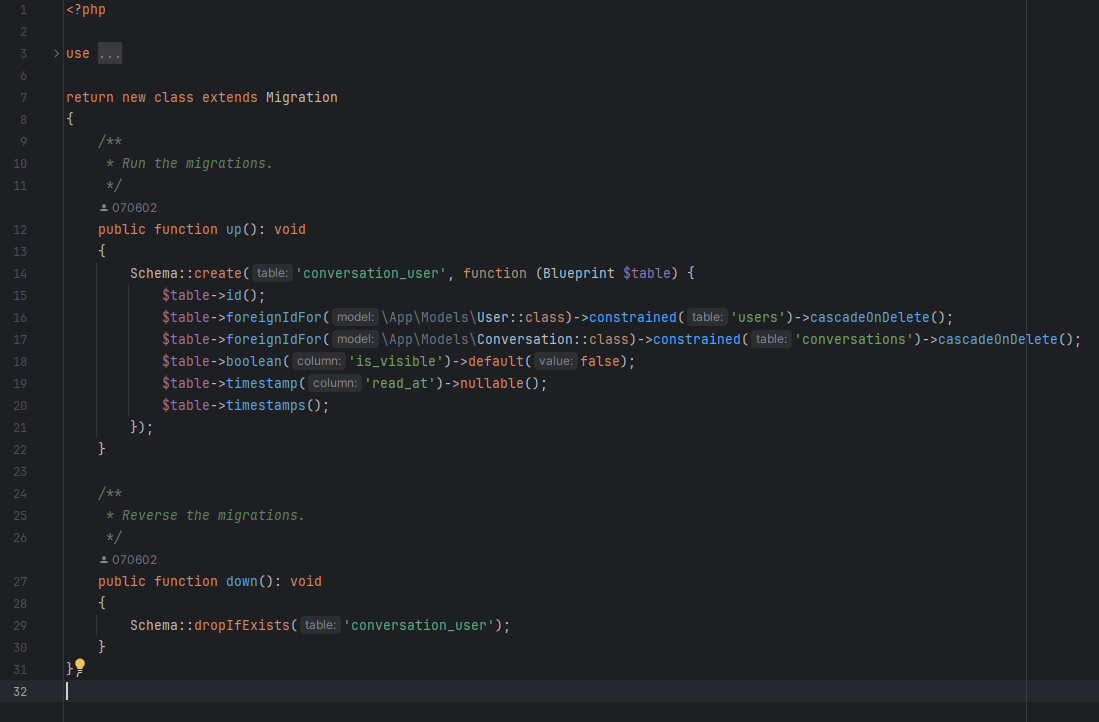Expand the folded use statements chevron
Viewport: 1099px width, 722px height.
click(56, 53)
